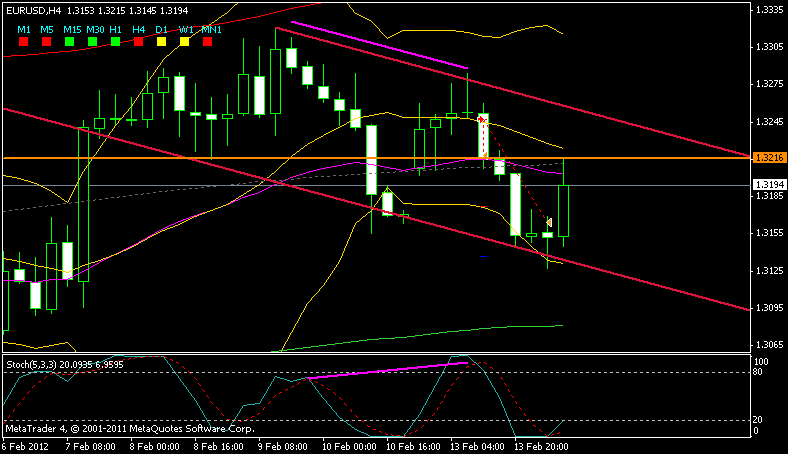Click the 1.3245 price on the axis
This screenshot has height=454, width=788.
pos(769,122)
